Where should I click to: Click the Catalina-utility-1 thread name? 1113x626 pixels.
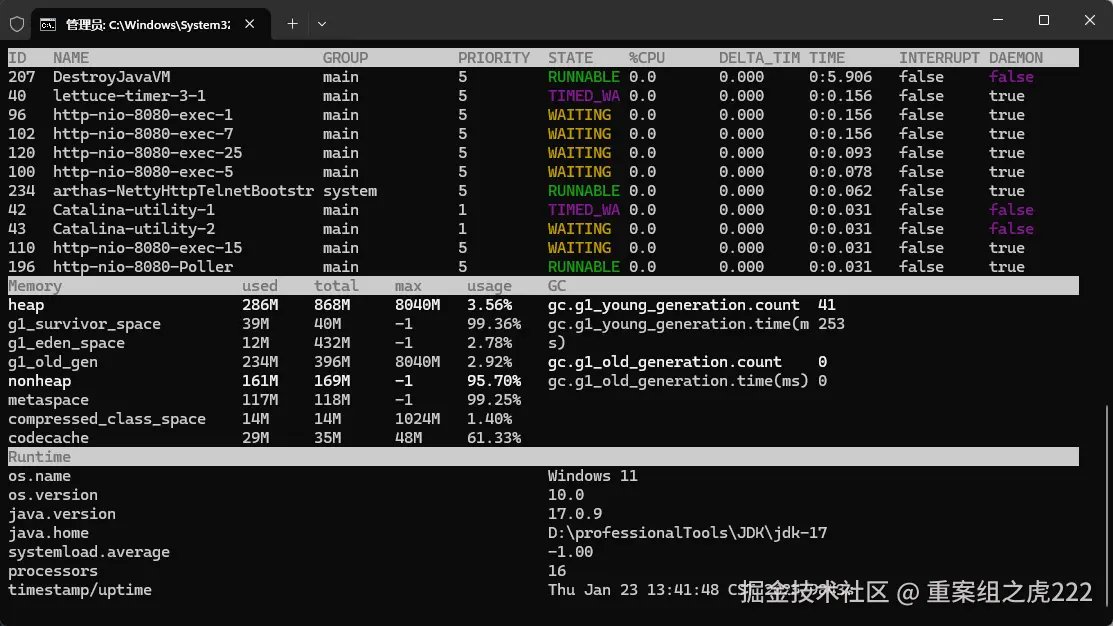133,210
